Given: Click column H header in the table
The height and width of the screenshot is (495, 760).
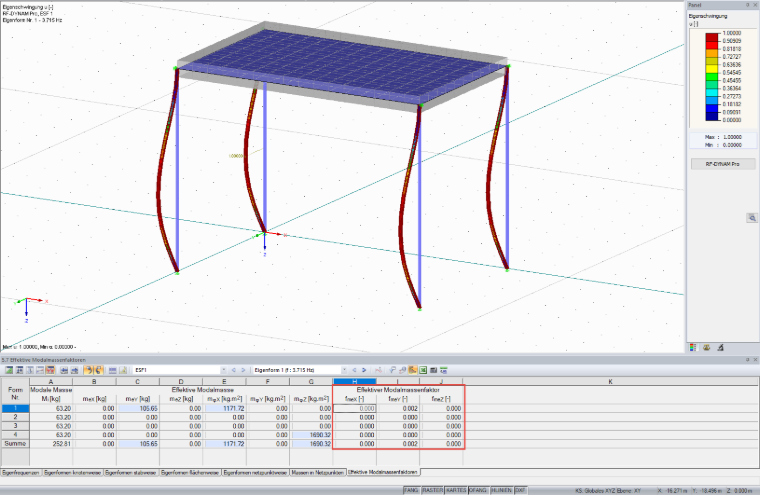Looking at the screenshot, I should click(x=354, y=382).
